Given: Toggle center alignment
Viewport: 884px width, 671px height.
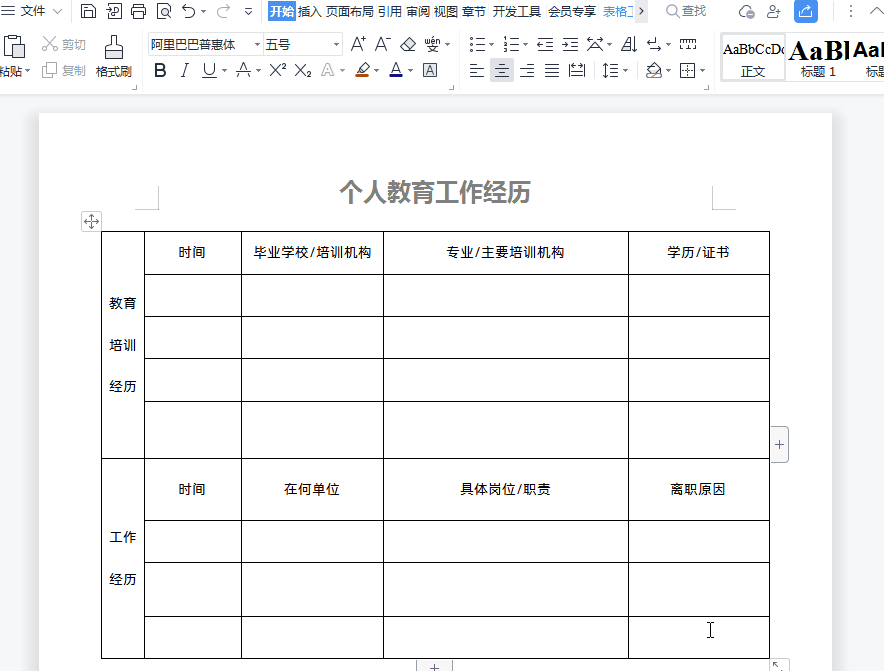Looking at the screenshot, I should click(501, 70).
